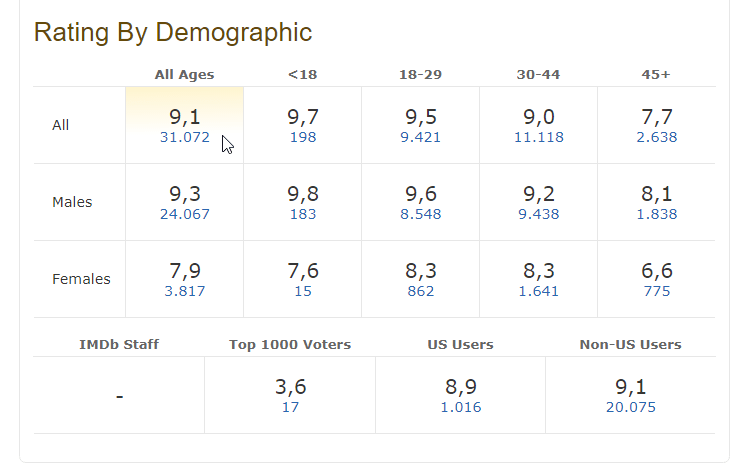The image size is (749, 469).
Task: Click the IMDb Staff dash cell
Action: coord(119,395)
